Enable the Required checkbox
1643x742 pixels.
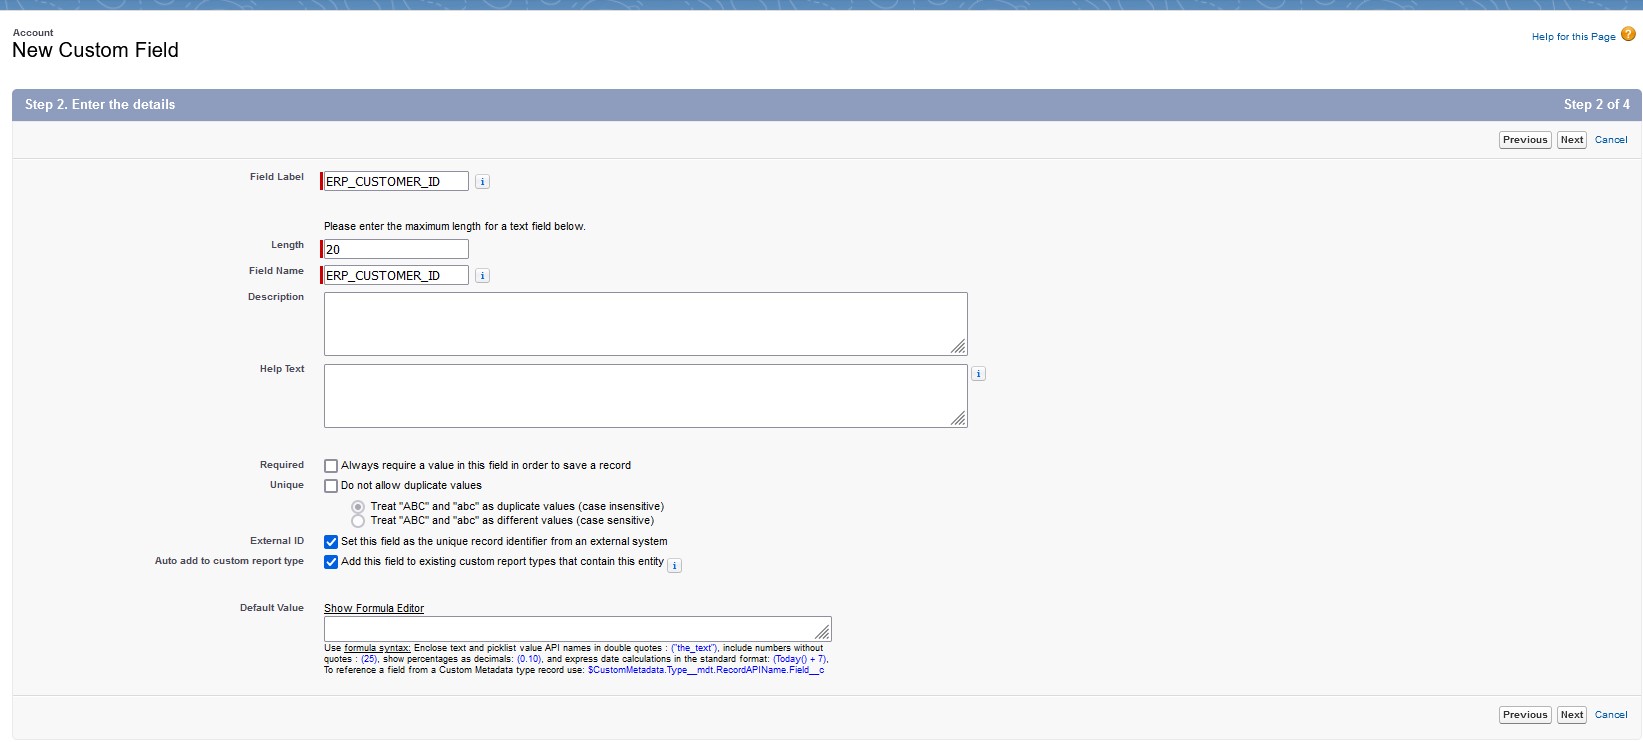tap(331, 466)
